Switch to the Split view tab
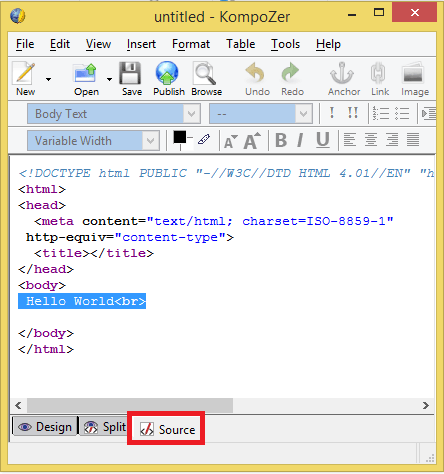Screen dimensions: 444x474 point(104,427)
